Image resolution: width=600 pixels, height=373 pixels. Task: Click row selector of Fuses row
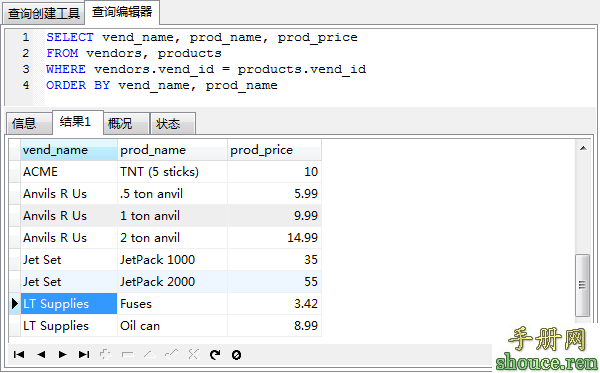tap(15, 304)
